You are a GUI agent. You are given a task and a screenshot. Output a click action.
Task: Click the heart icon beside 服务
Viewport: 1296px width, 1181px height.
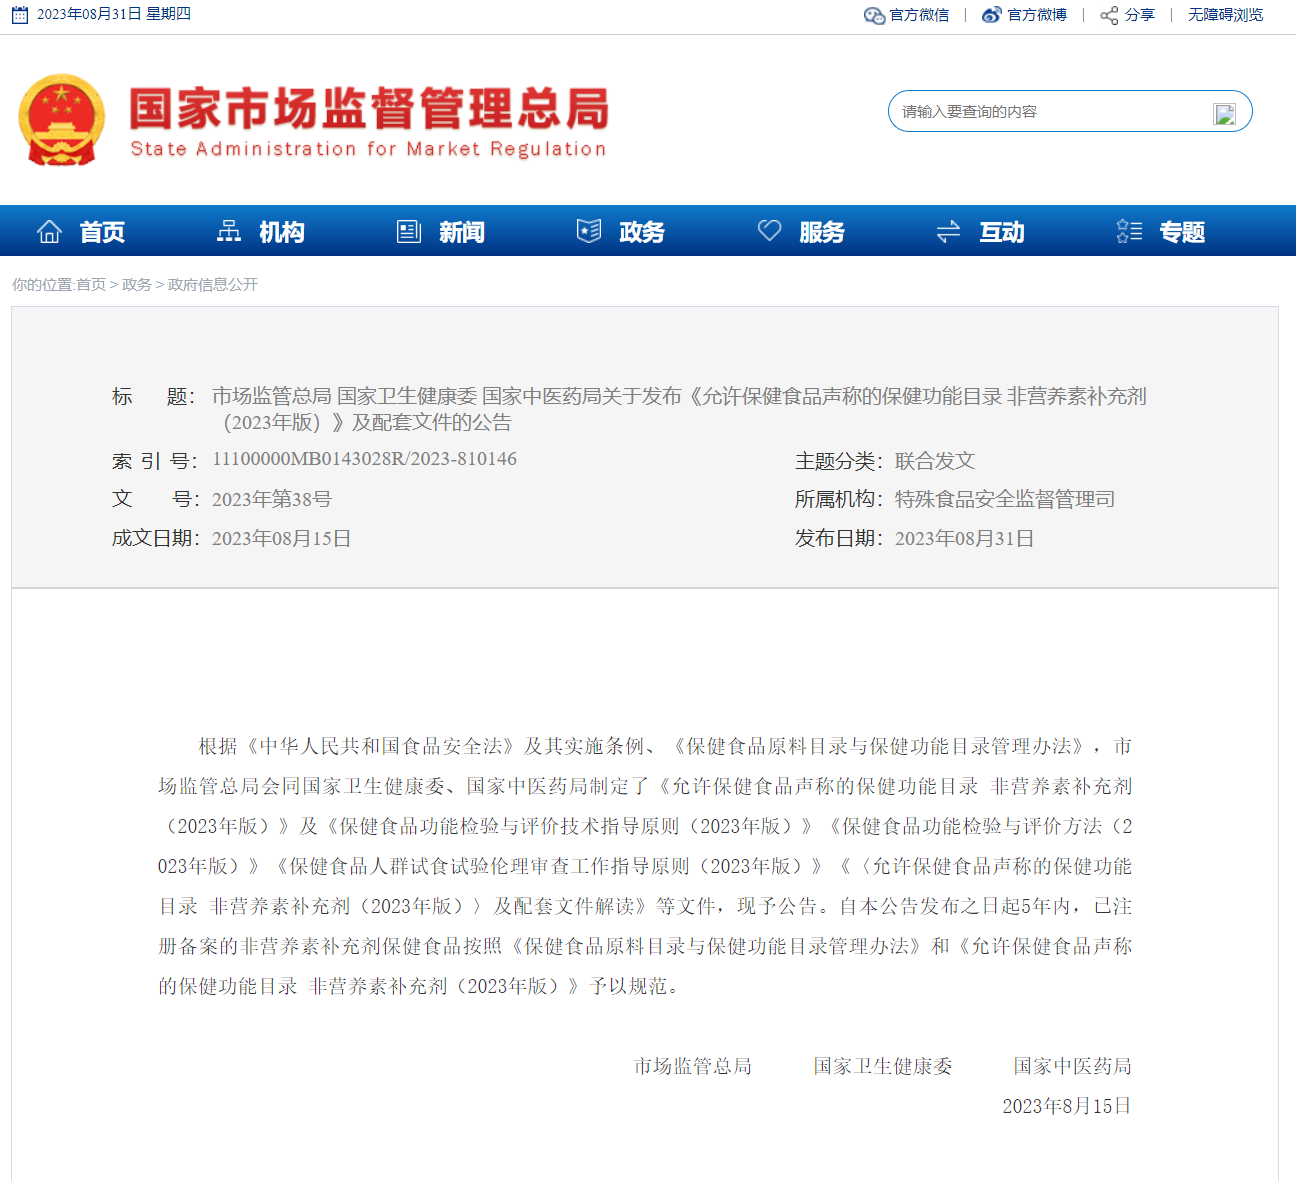click(x=769, y=231)
